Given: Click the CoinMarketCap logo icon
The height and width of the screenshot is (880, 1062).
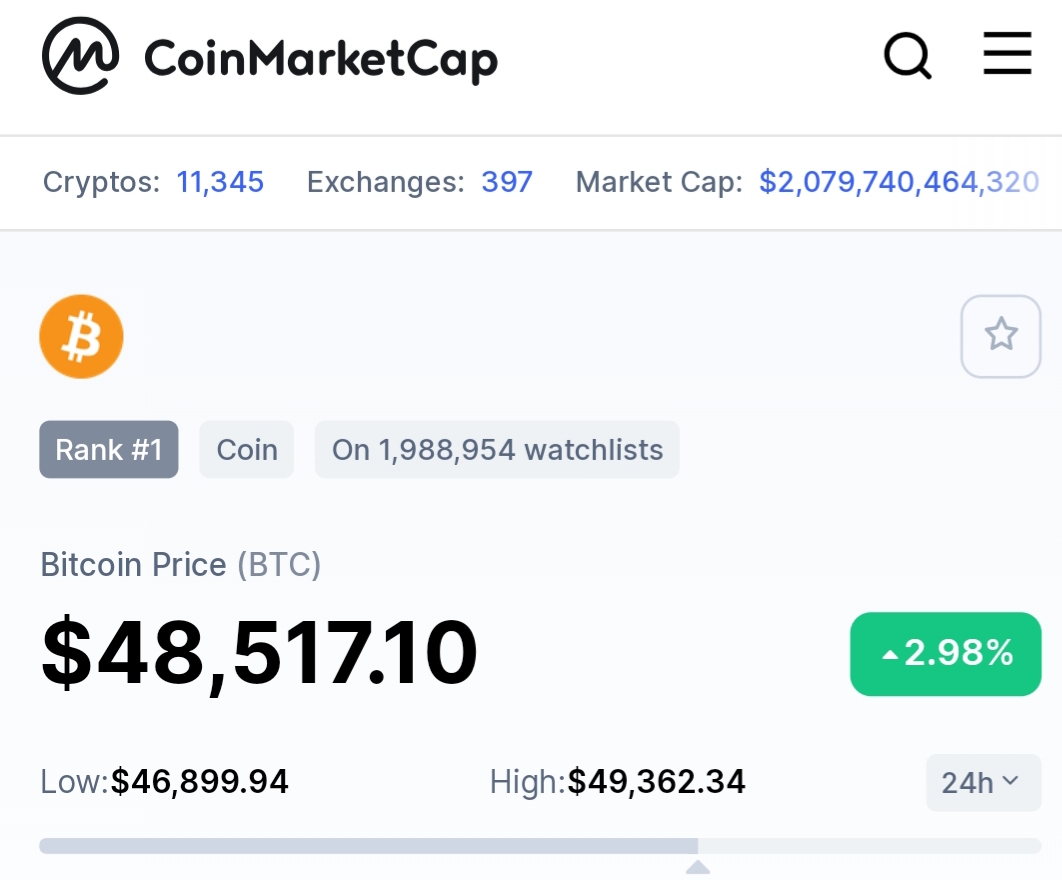Looking at the screenshot, I should point(81,56).
